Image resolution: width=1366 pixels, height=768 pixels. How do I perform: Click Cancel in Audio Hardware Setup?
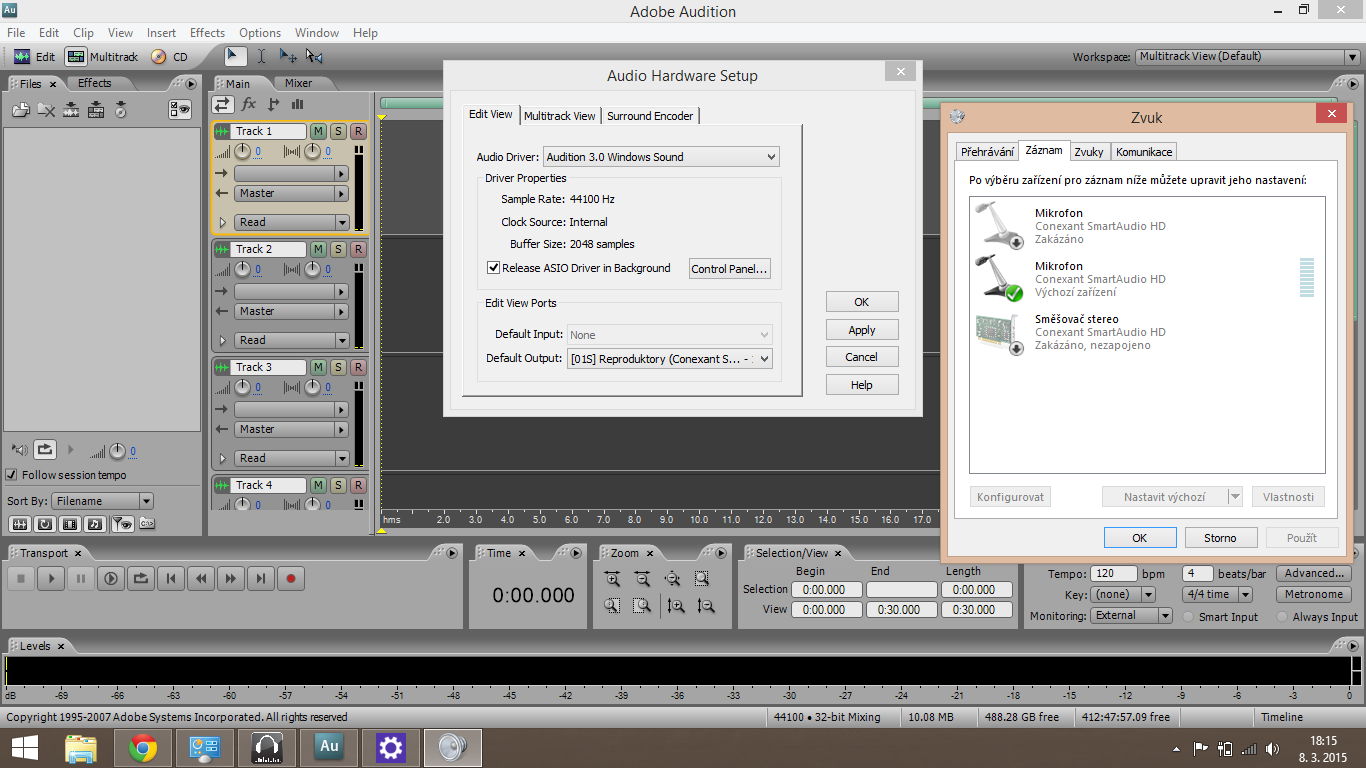coord(862,357)
